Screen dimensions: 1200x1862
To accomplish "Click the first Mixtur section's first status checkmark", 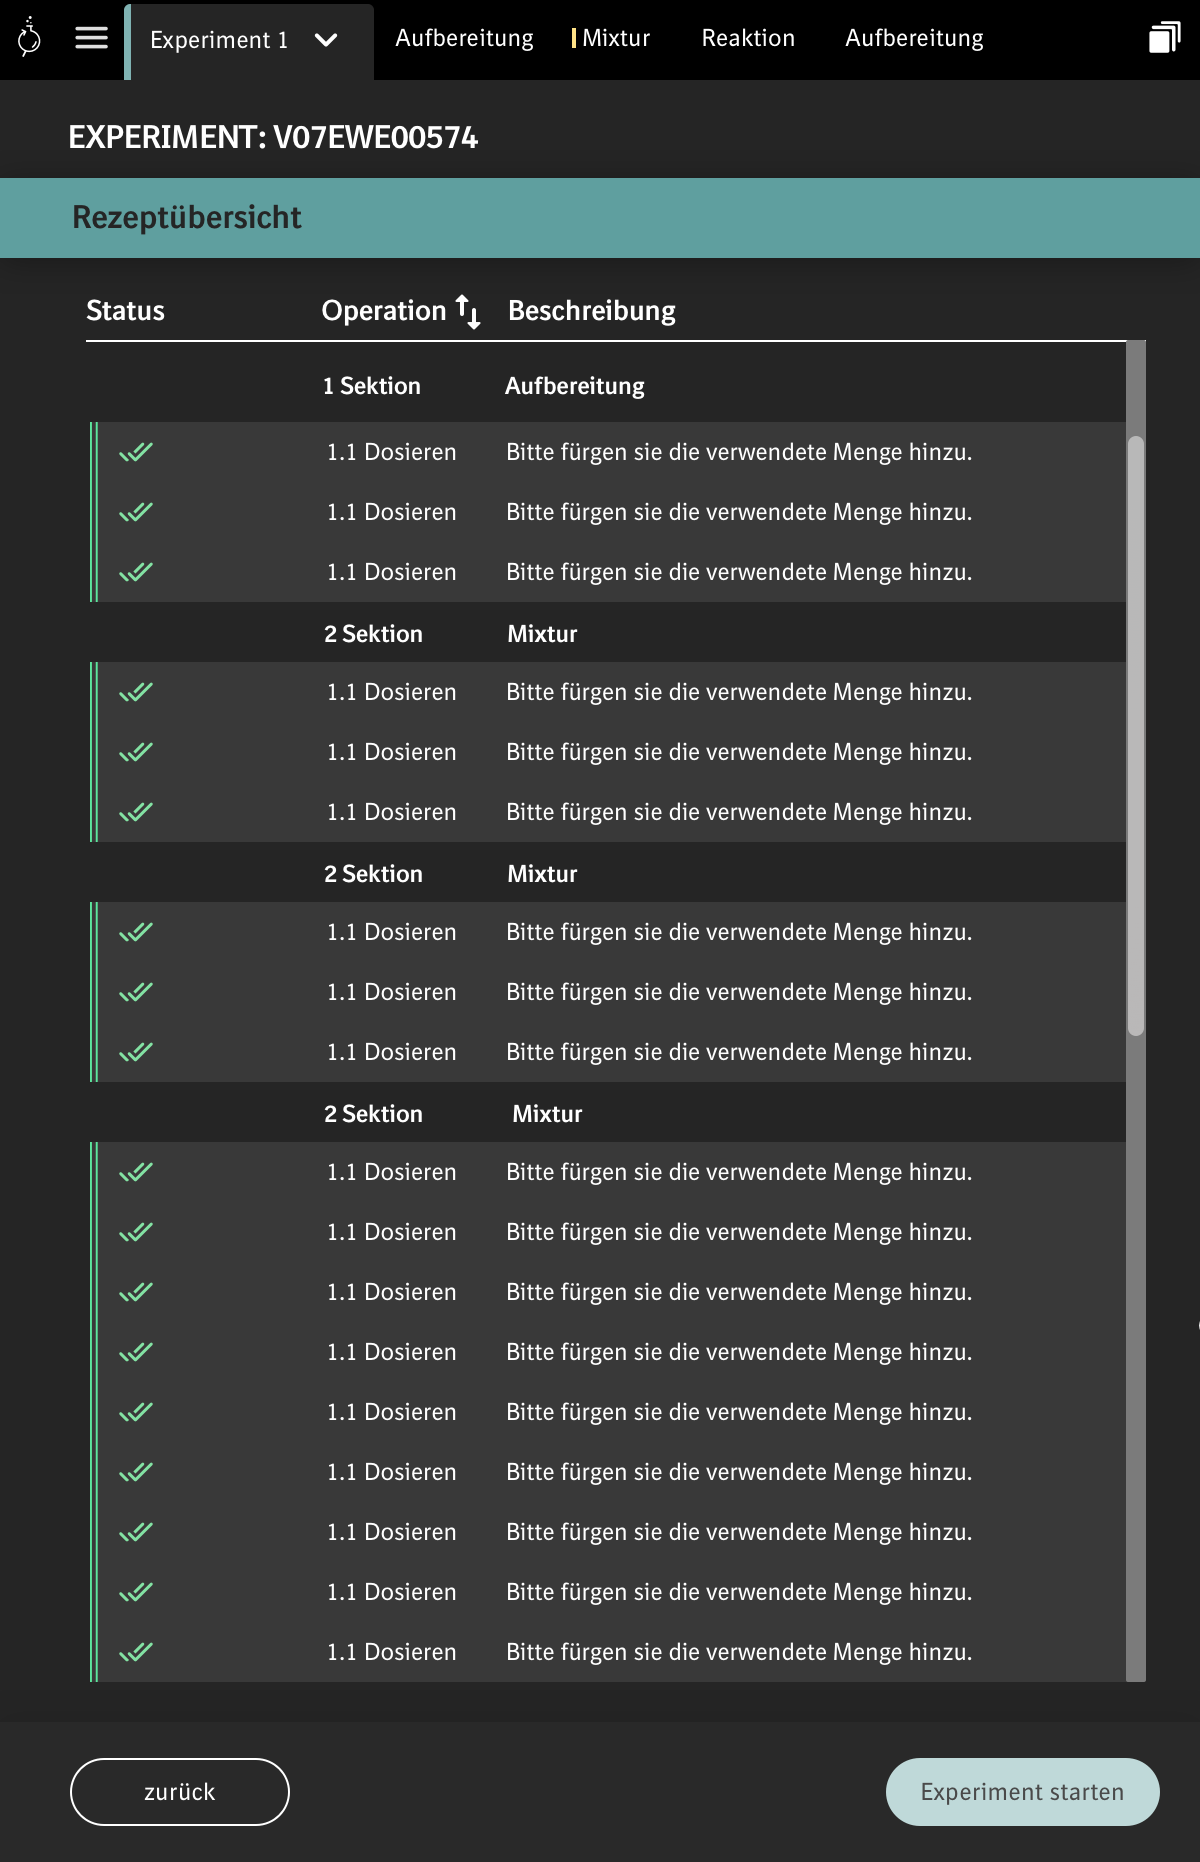I will (x=136, y=692).
